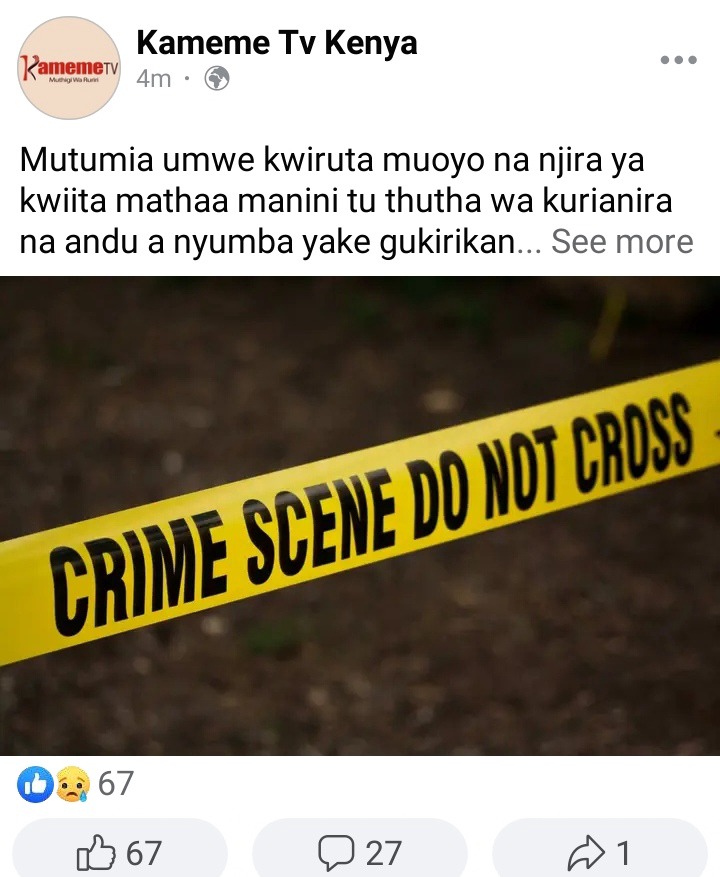The width and height of the screenshot is (720, 877).
Task: Click the 27 comments count
Action: 384,853
